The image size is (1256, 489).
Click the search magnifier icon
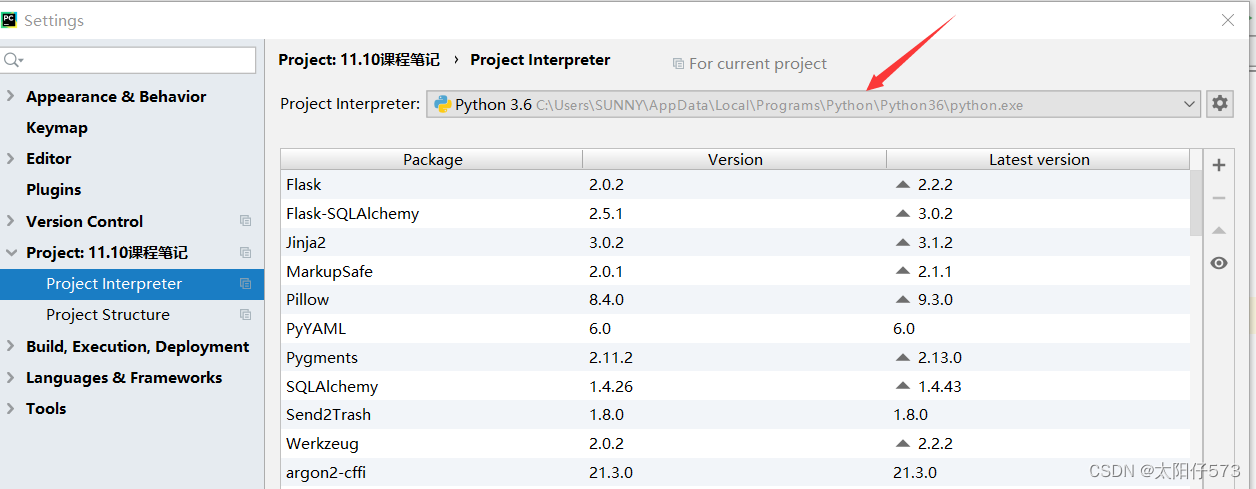[13, 61]
